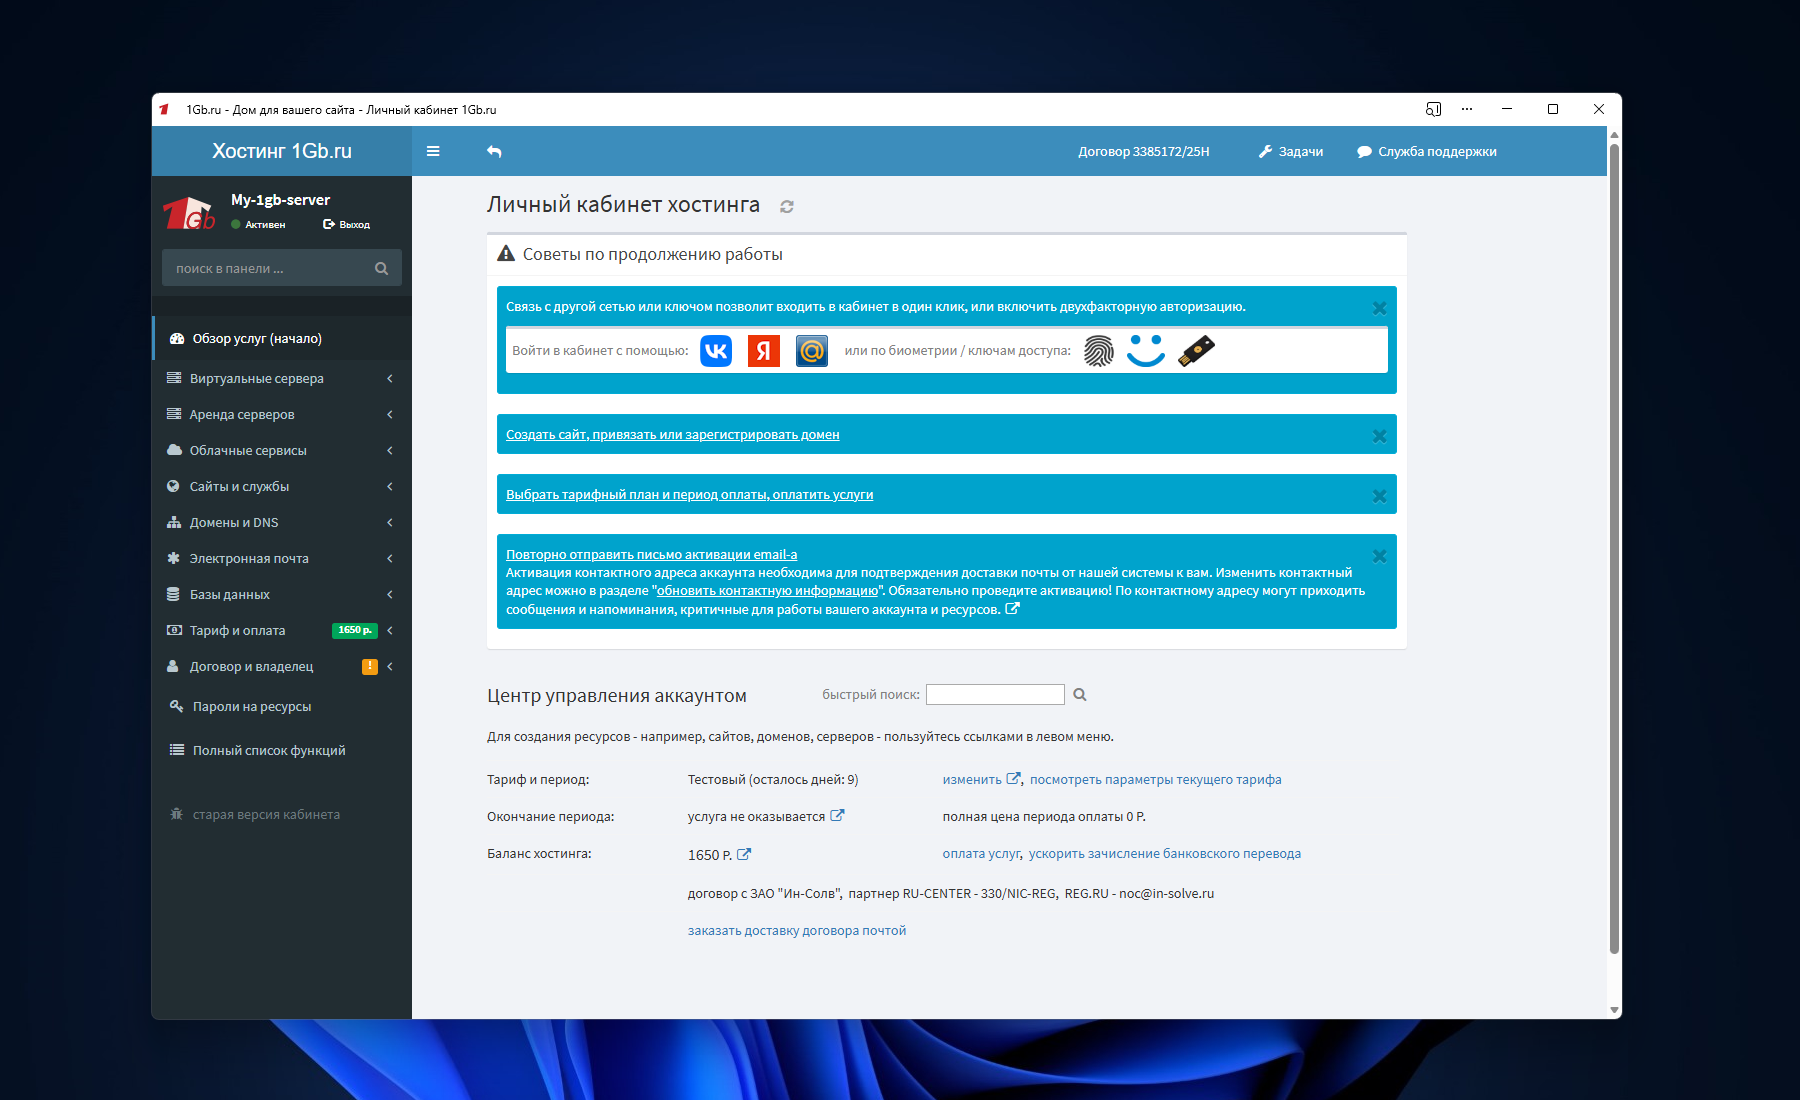Choose the smiley face login icon
Image resolution: width=1800 pixels, height=1100 pixels.
point(1145,351)
